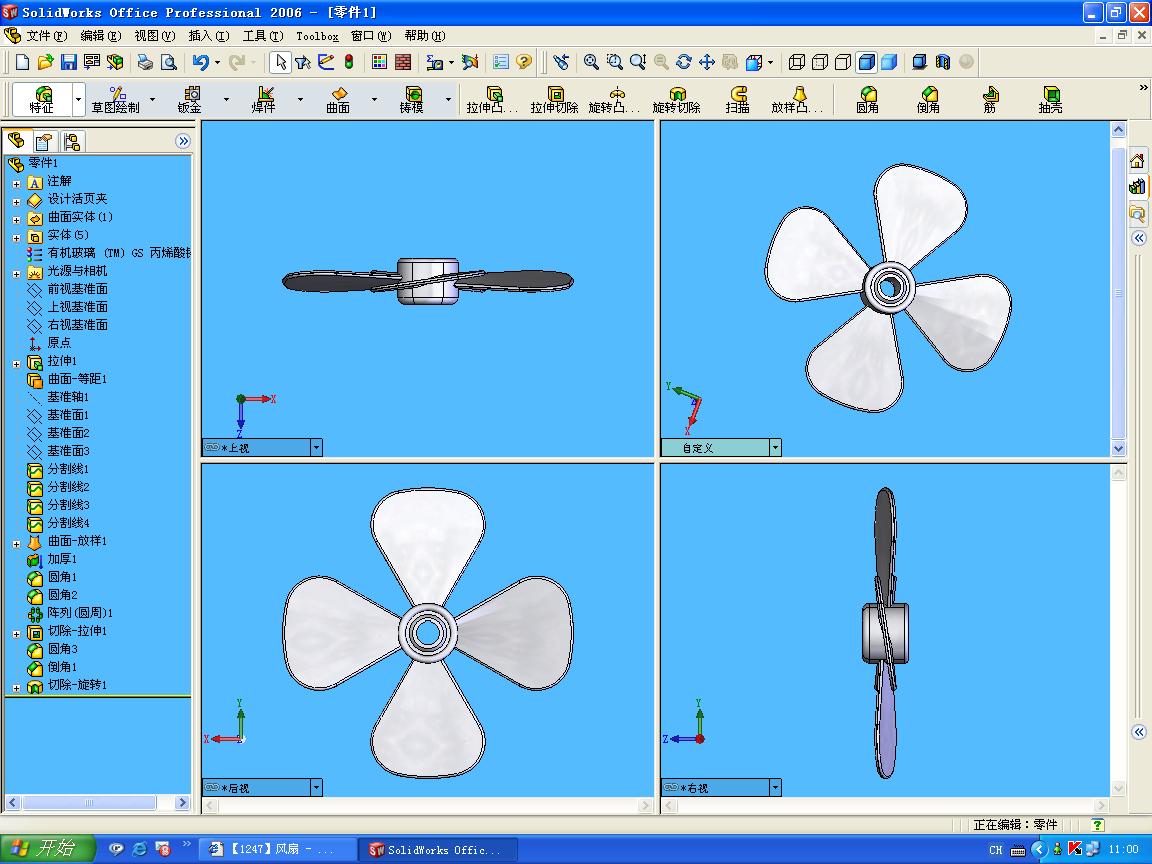Open the Surfaces (曲面) toolbar dropdown arrow
The height and width of the screenshot is (864, 1152).
pos(374,99)
